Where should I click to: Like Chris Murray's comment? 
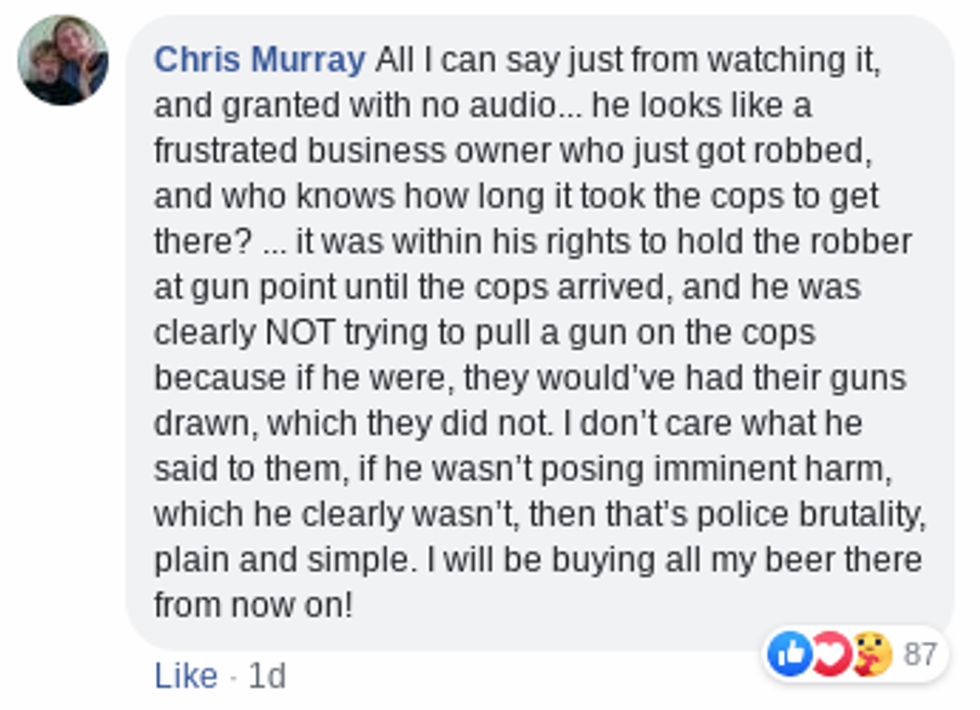pos(185,677)
